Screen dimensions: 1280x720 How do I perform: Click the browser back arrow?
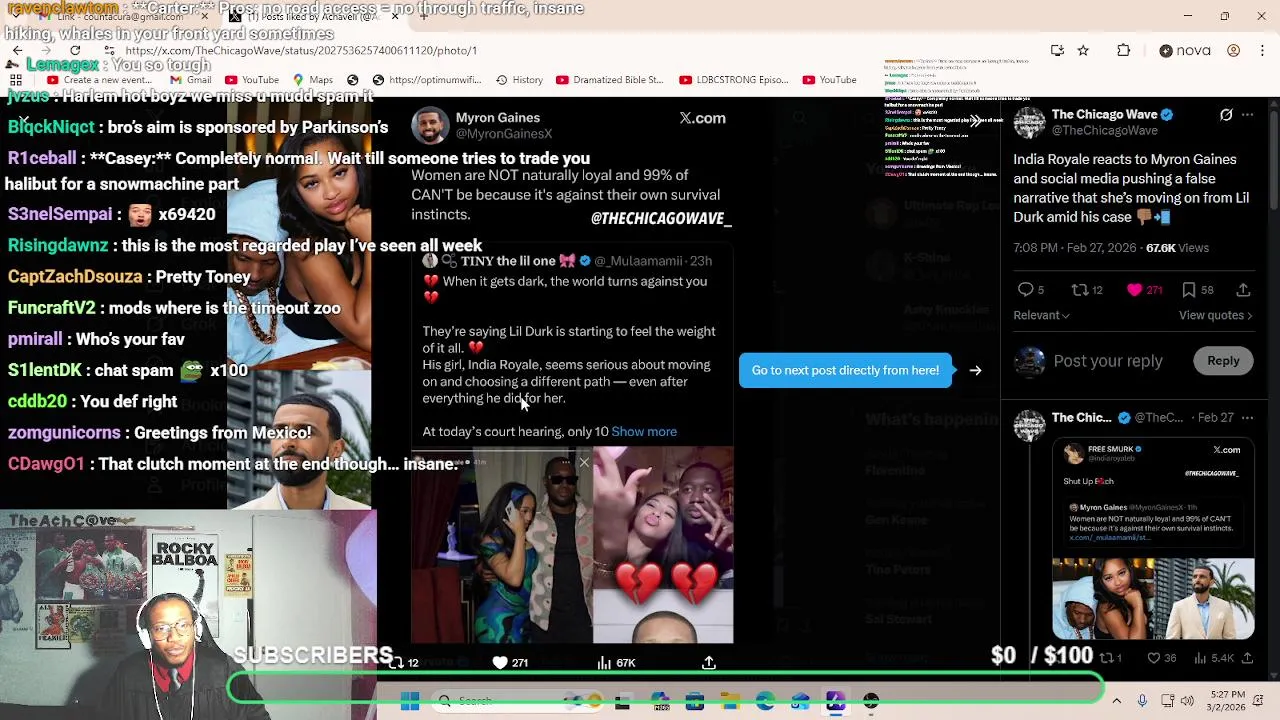click(17, 50)
